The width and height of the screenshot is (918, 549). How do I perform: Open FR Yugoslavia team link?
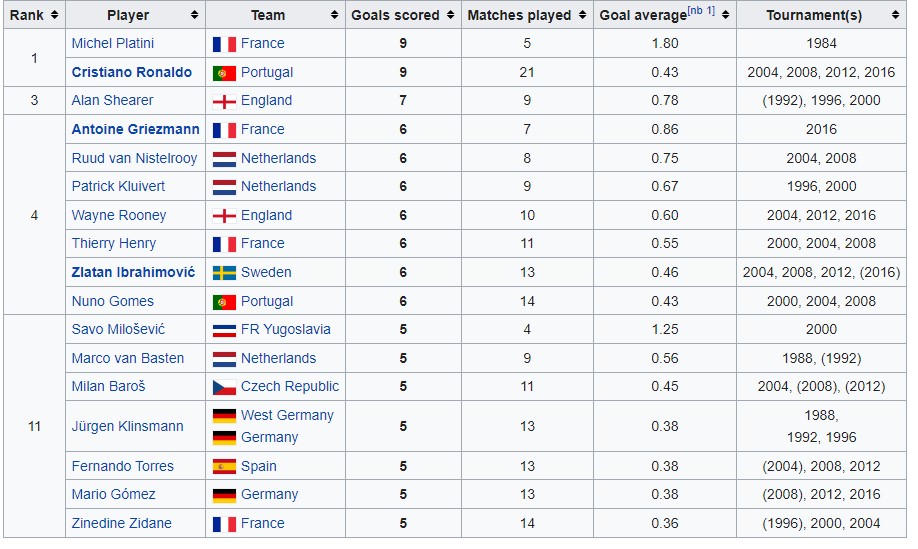pos(286,330)
